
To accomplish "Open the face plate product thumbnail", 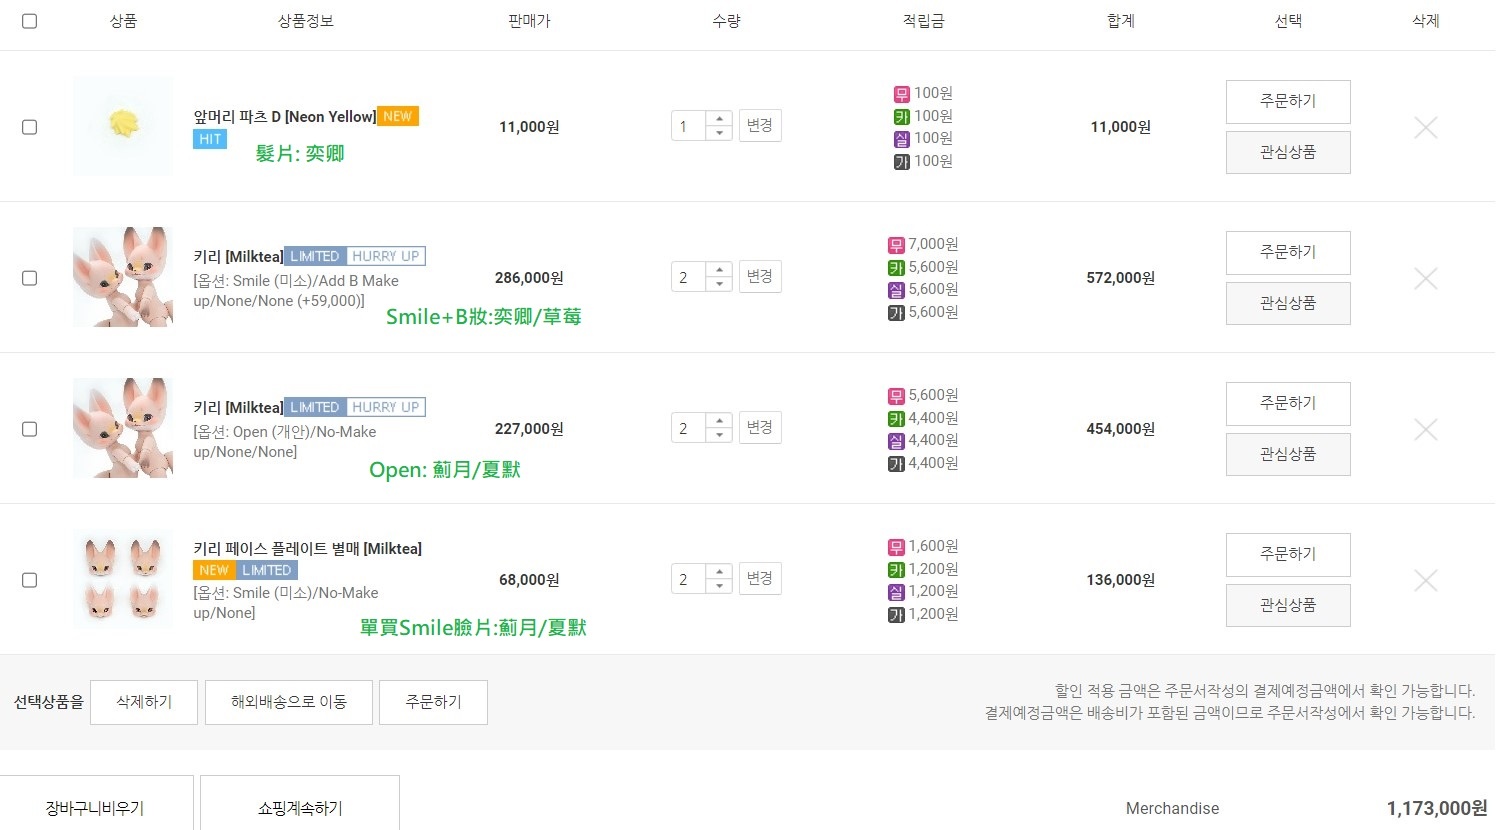I will (x=123, y=579).
